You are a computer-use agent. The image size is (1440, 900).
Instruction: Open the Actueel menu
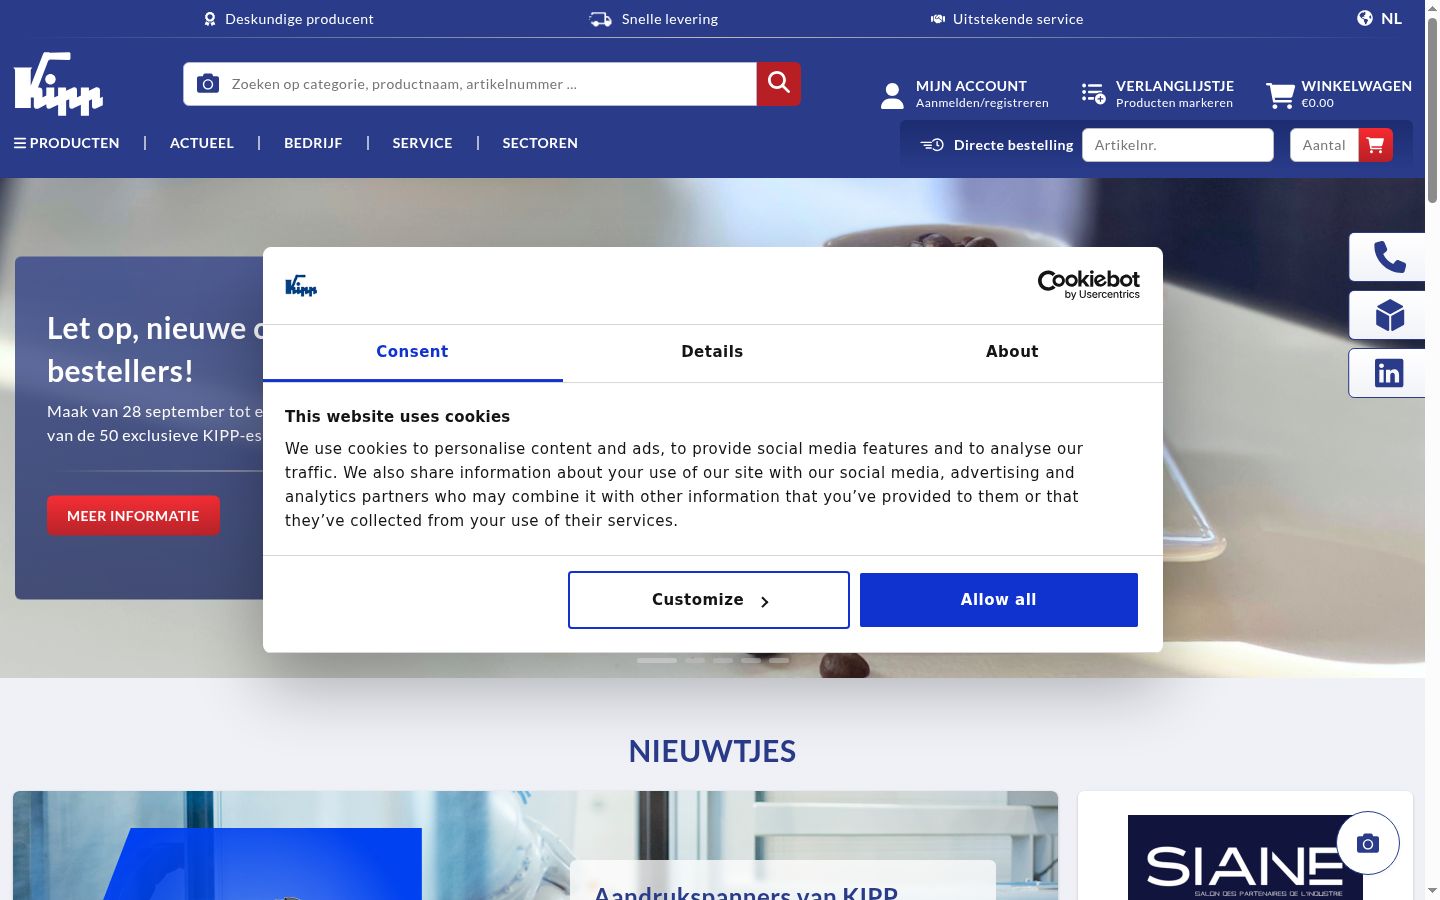(202, 143)
